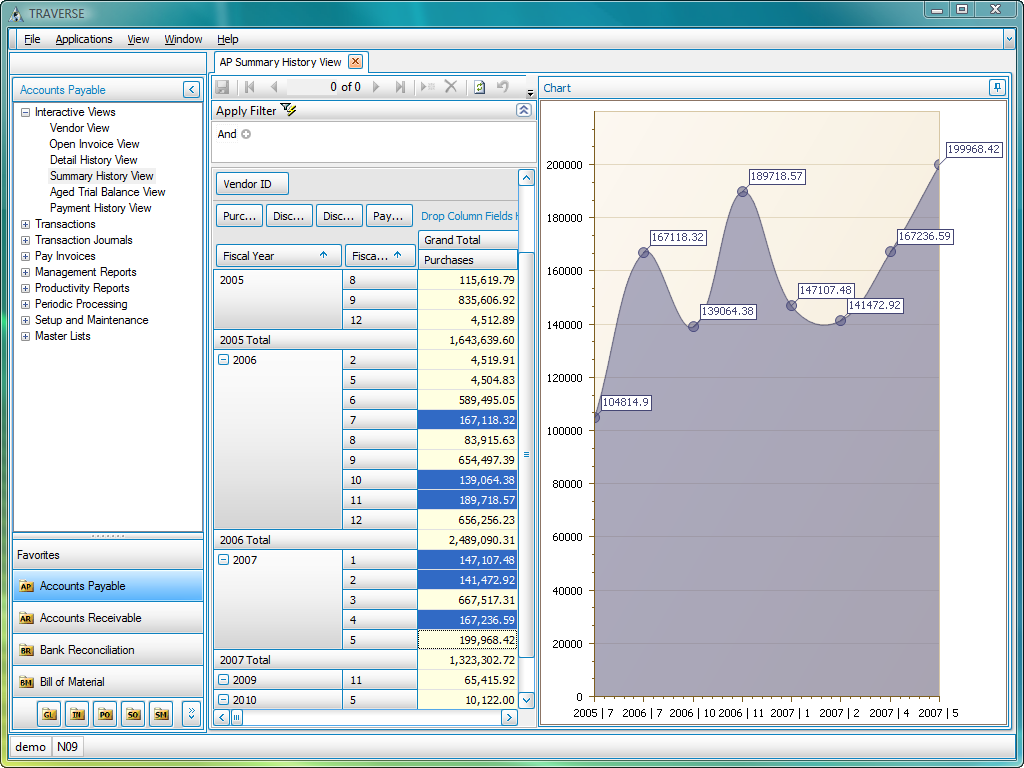
Task: Go to next record in navigator
Action: pyautogui.click(x=376, y=87)
